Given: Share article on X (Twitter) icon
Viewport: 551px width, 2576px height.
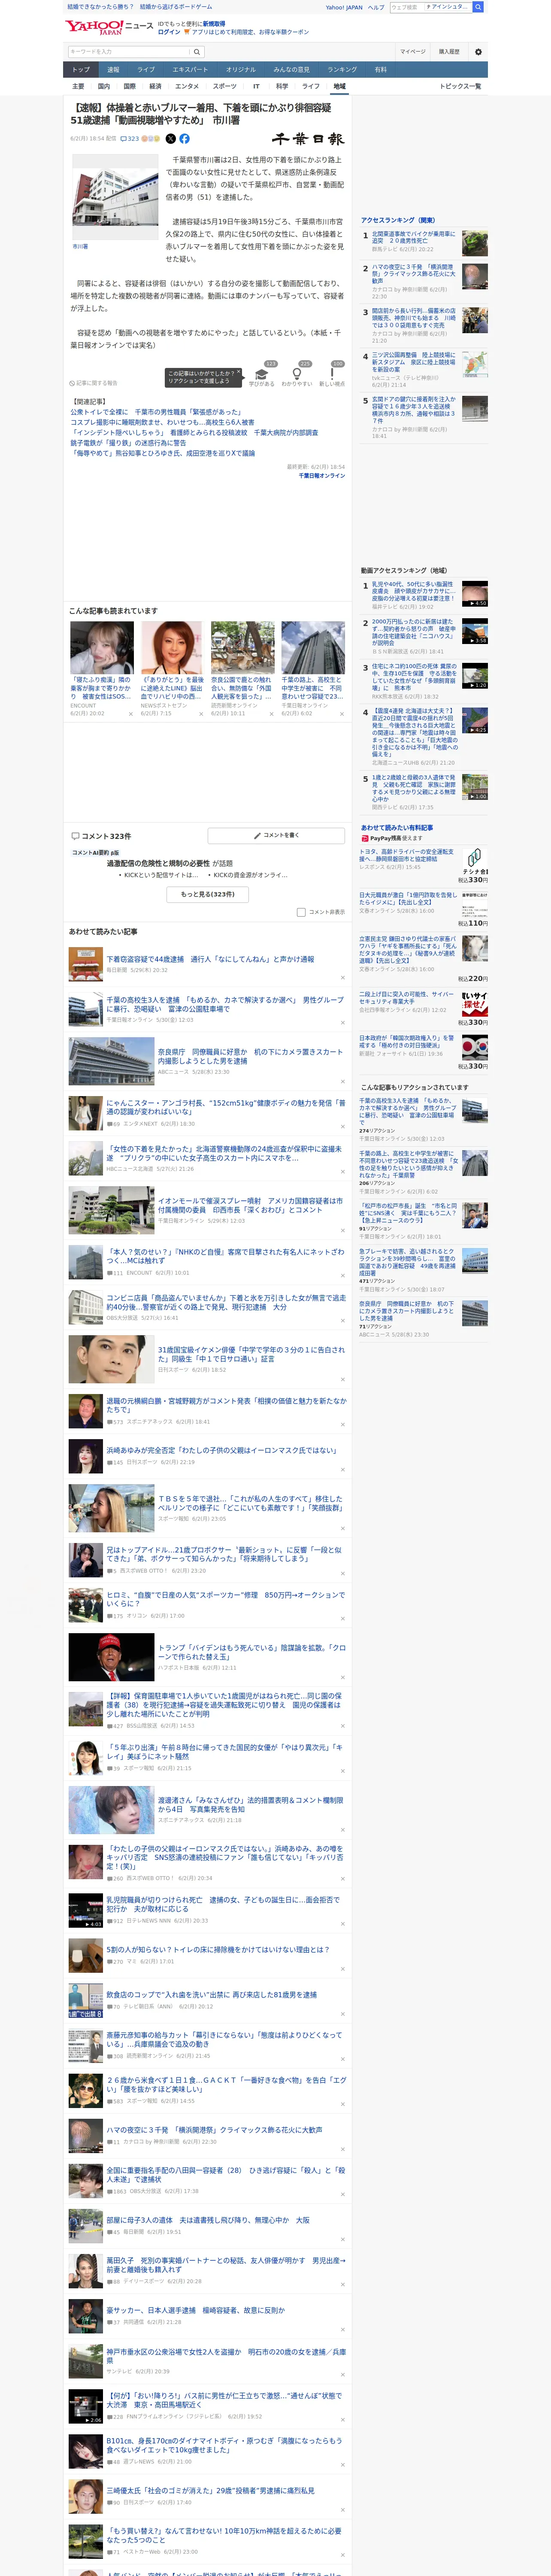Looking at the screenshot, I should click(170, 139).
